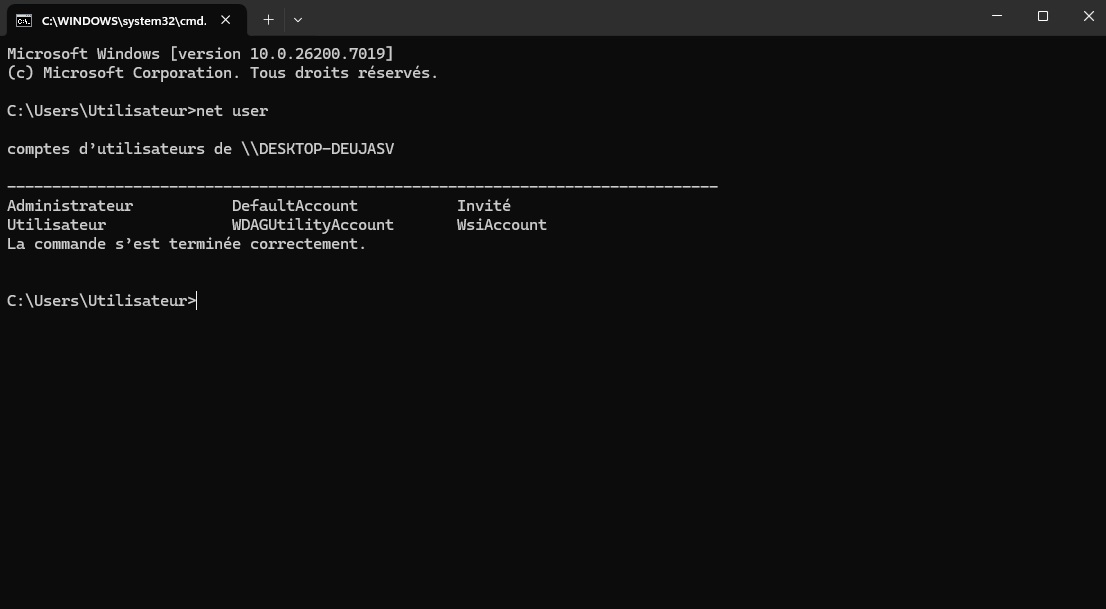
Task: Place cursor at the current command prompt
Action: [x=197, y=301]
